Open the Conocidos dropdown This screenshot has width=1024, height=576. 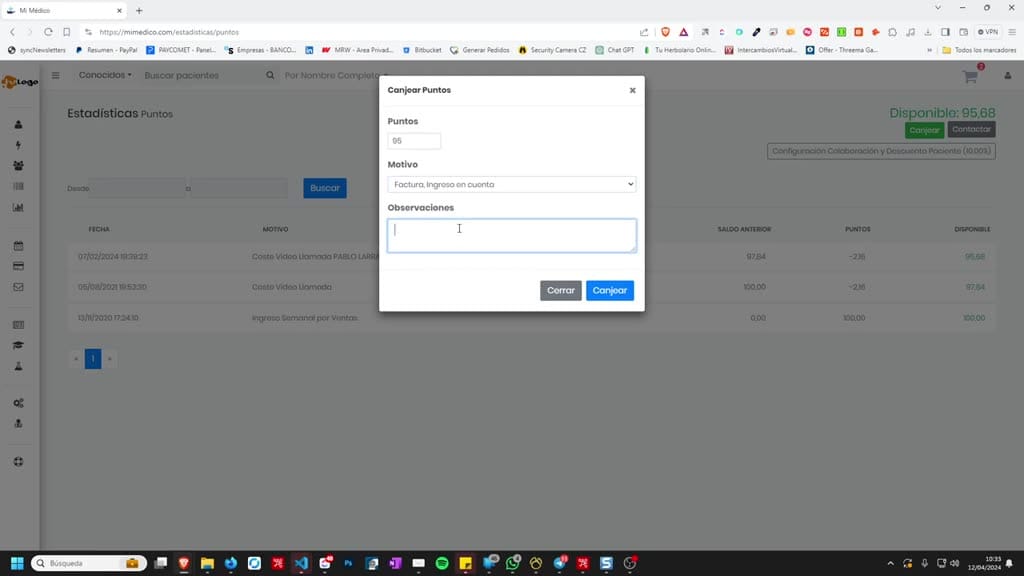(105, 75)
